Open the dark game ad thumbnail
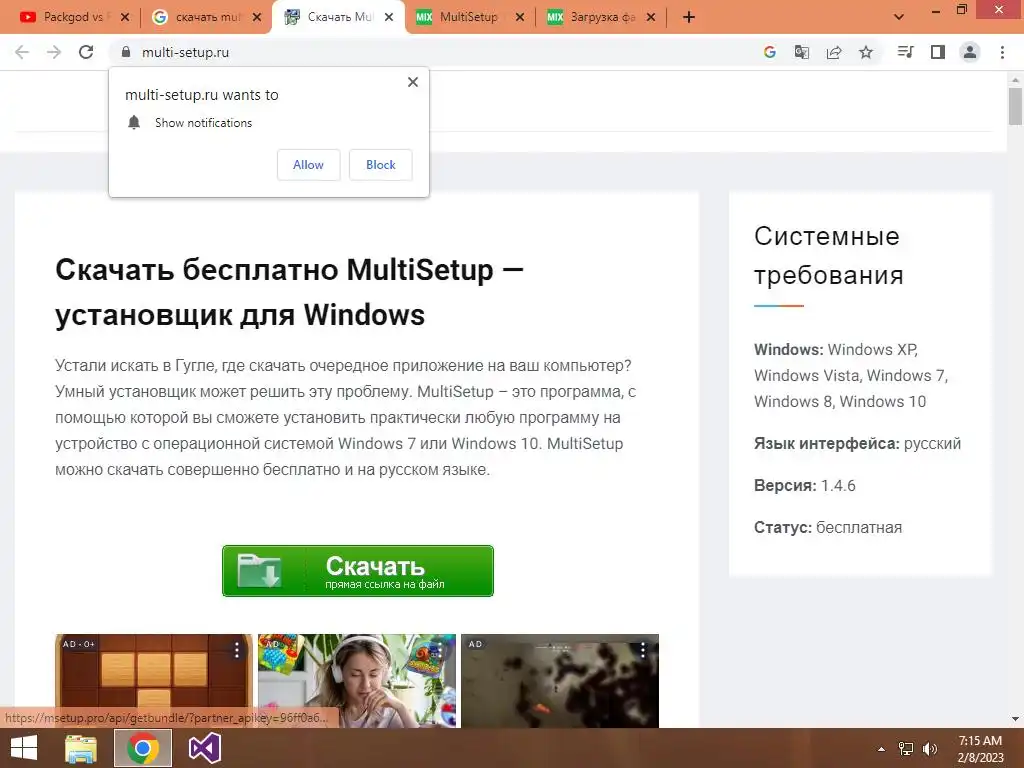The height and width of the screenshot is (768, 1024). 560,680
